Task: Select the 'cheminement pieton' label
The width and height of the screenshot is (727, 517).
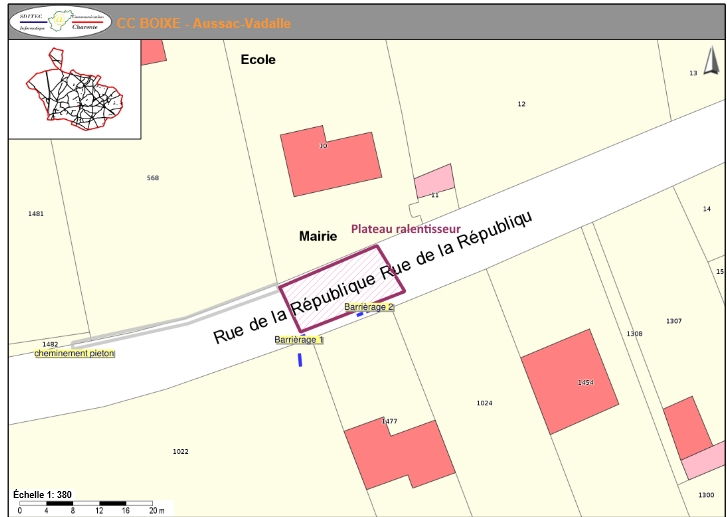Action: click(75, 353)
